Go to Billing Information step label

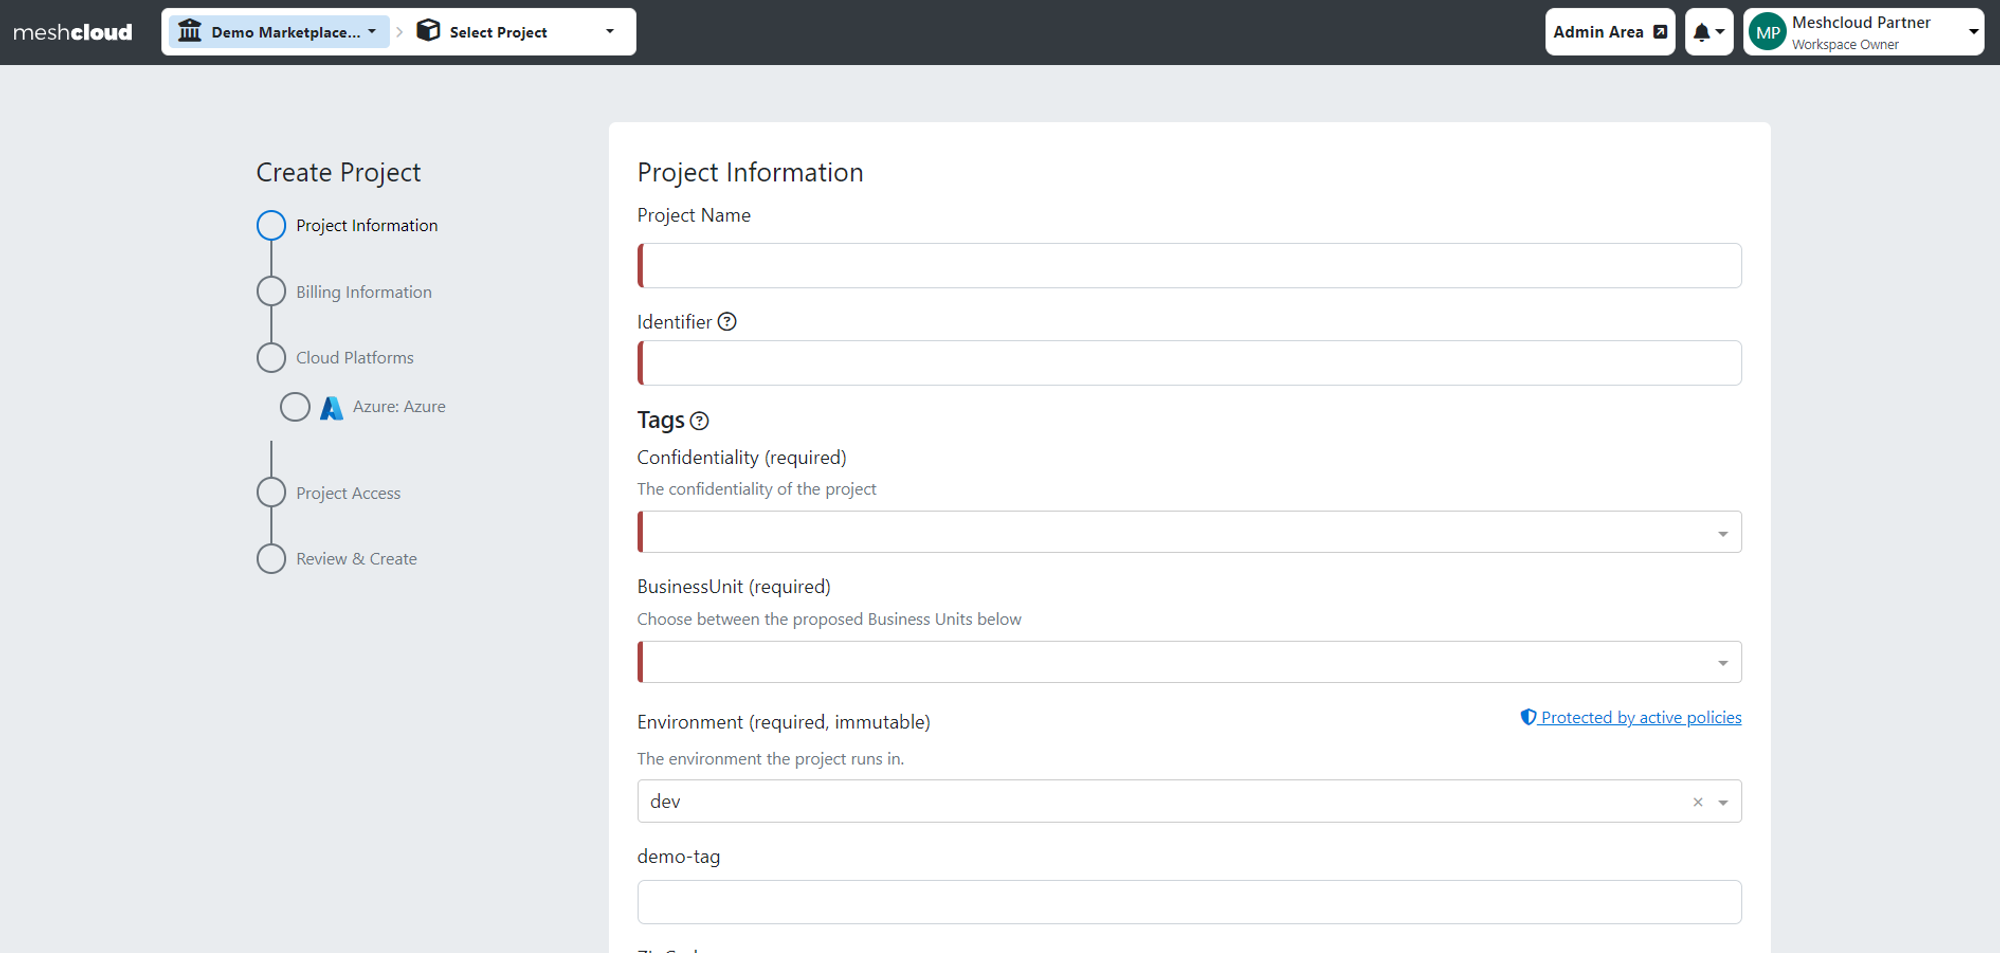tap(364, 292)
